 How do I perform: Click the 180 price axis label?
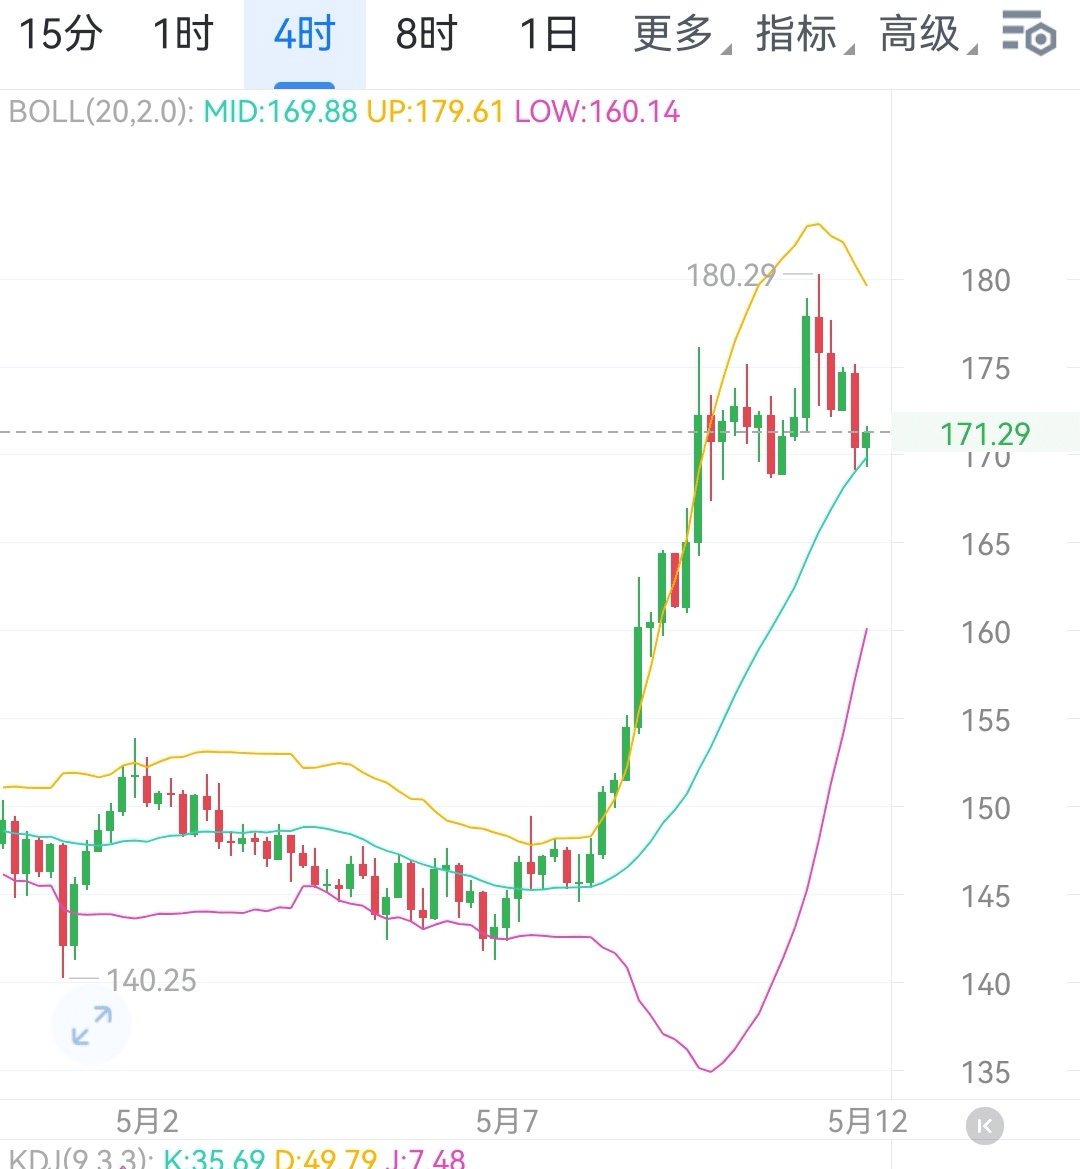[x=985, y=280]
